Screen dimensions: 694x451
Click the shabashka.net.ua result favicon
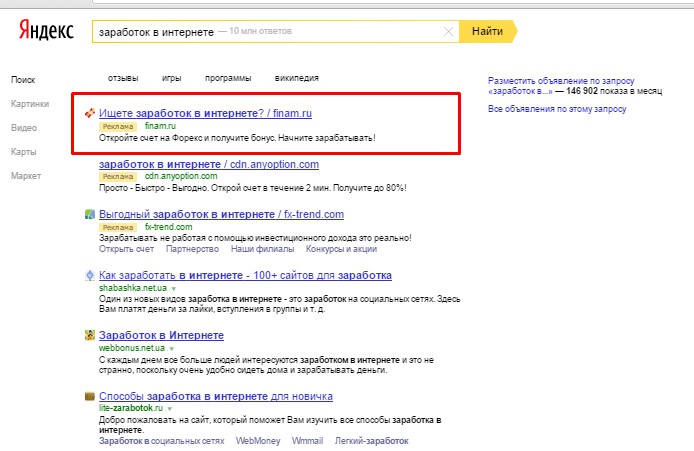point(89,275)
